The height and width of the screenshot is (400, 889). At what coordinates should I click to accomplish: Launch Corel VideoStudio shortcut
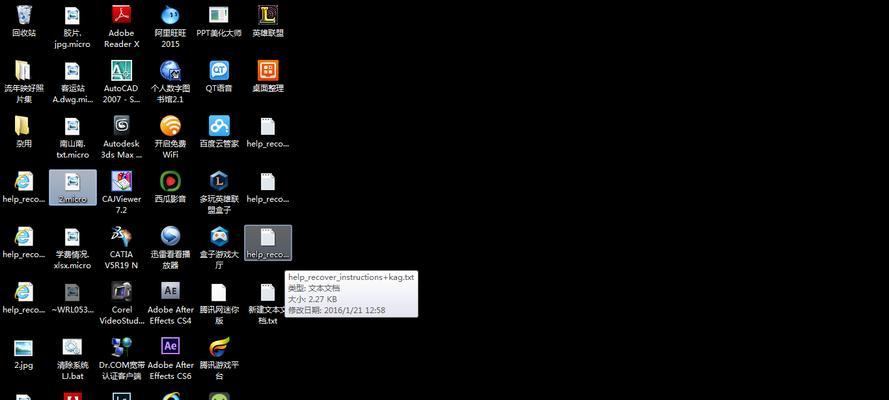pos(121,304)
